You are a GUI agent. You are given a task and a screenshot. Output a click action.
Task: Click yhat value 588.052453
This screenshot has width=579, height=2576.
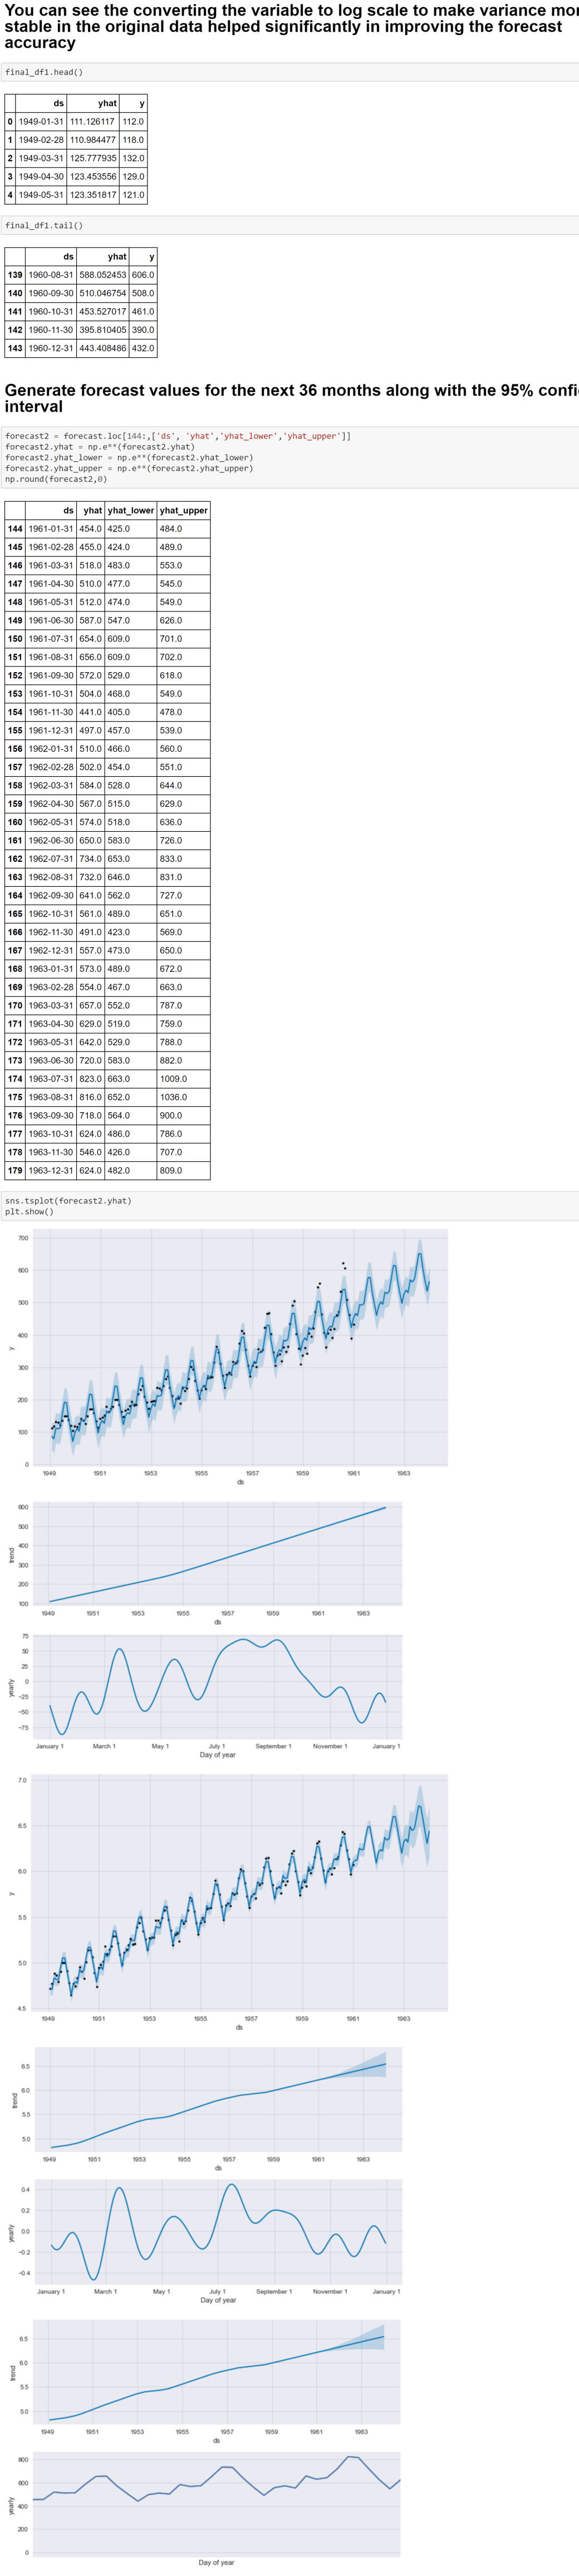coord(103,275)
